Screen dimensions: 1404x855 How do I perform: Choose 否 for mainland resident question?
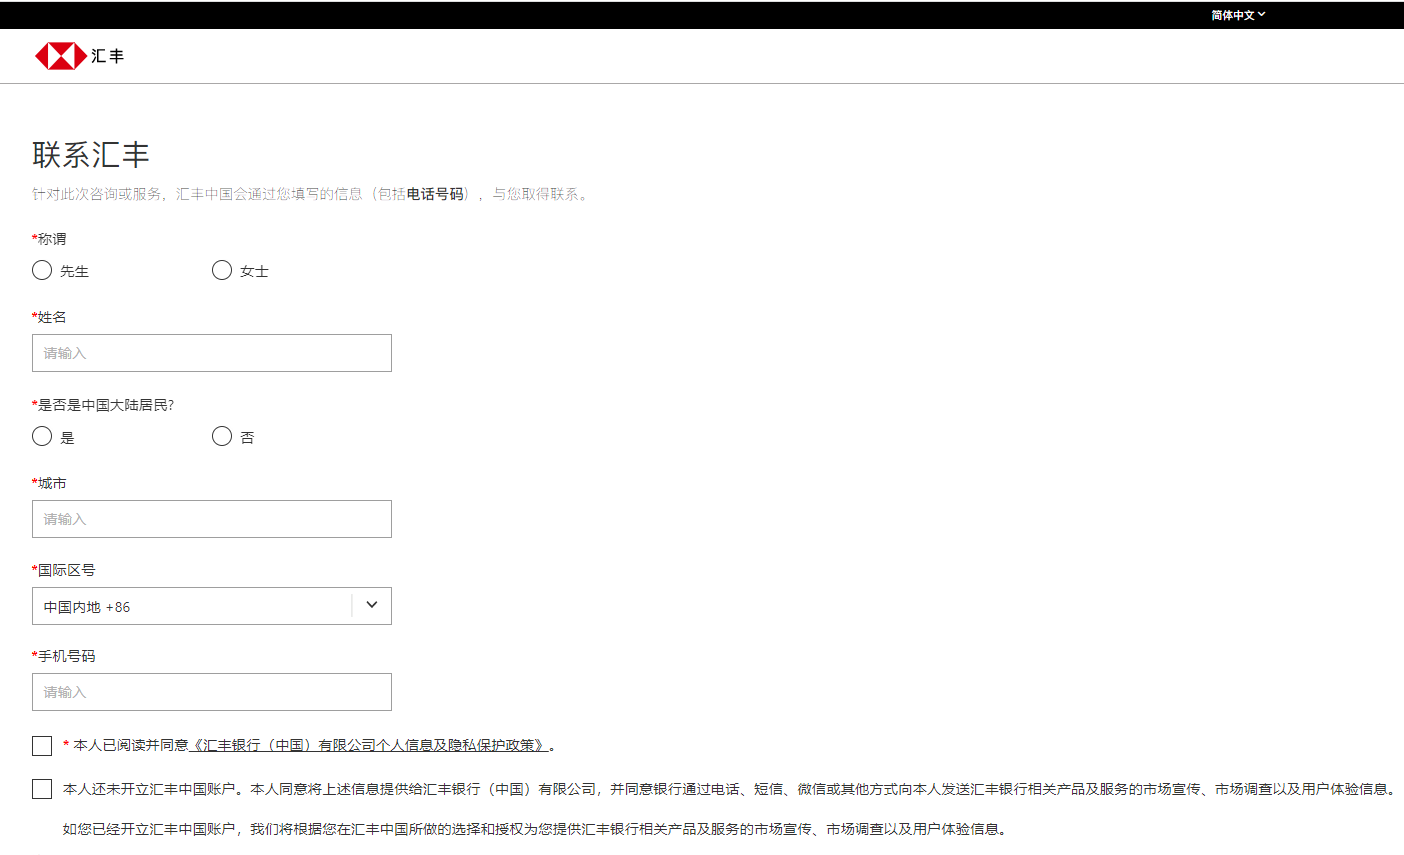pyautogui.click(x=222, y=436)
